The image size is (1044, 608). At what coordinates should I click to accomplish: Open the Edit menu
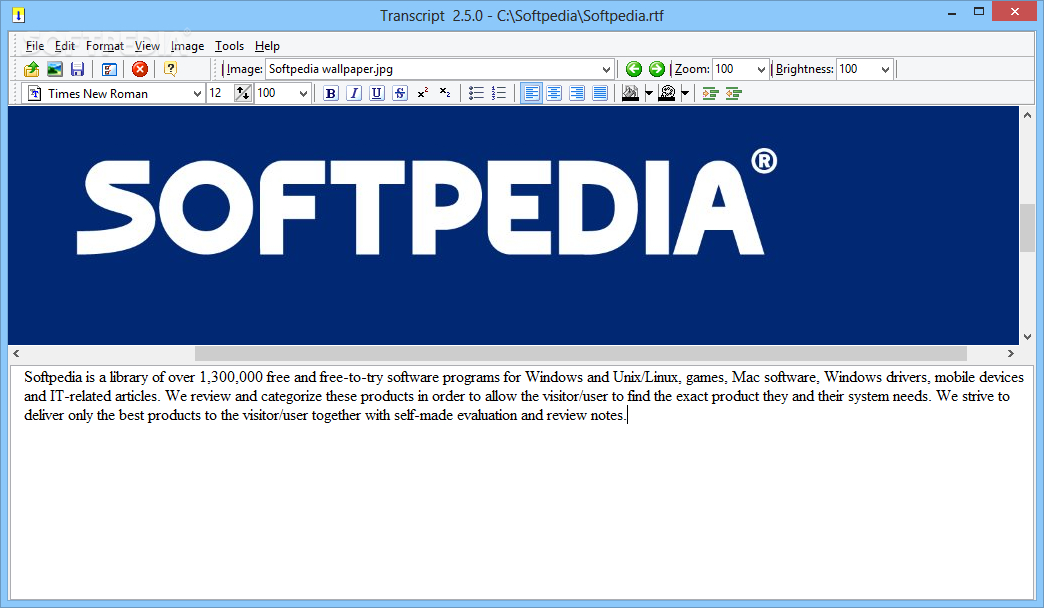[x=65, y=45]
